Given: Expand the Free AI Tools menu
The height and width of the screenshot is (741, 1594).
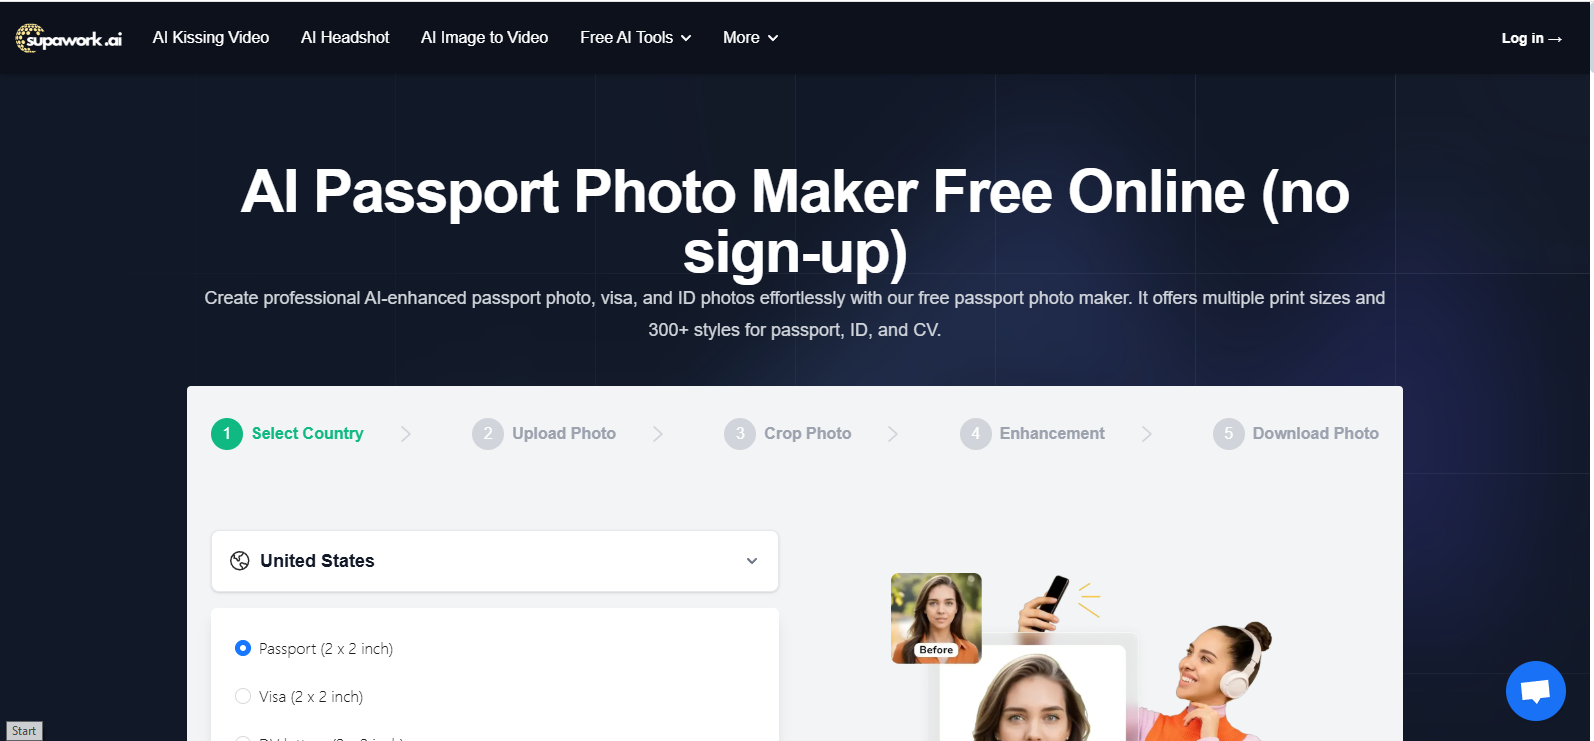Looking at the screenshot, I should 636,38.
